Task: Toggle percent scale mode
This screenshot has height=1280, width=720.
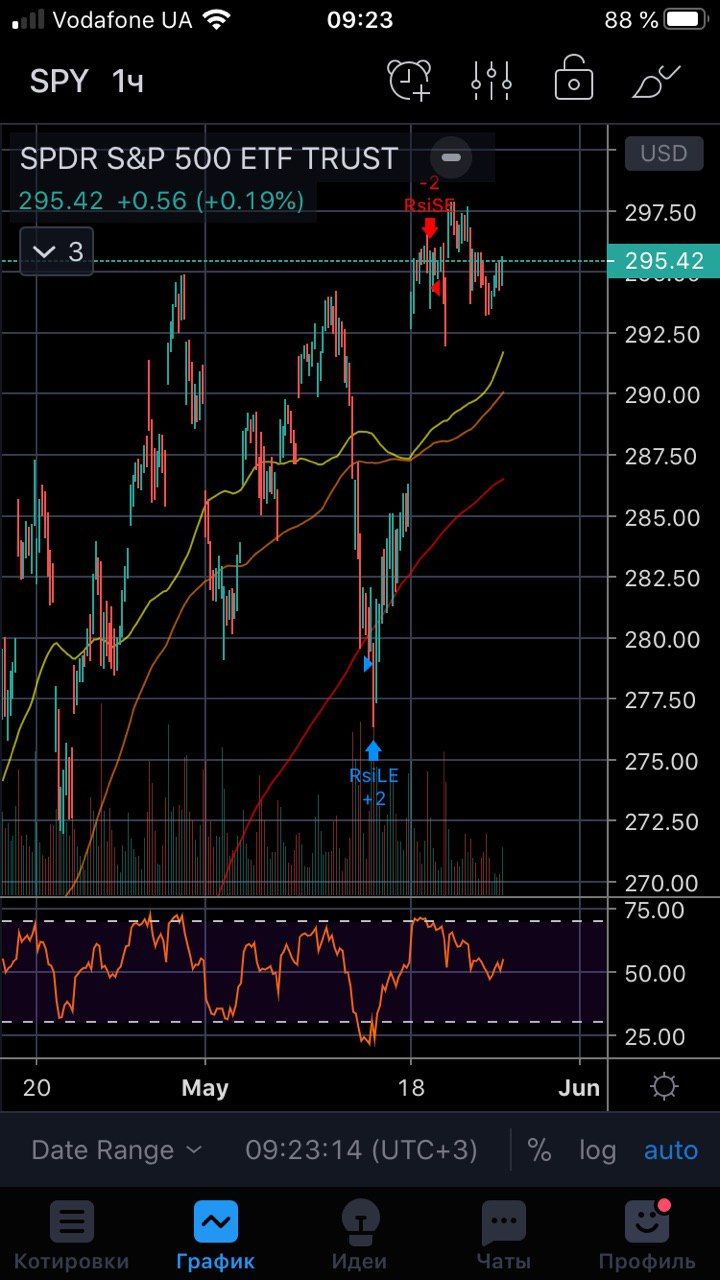Action: point(539,1150)
